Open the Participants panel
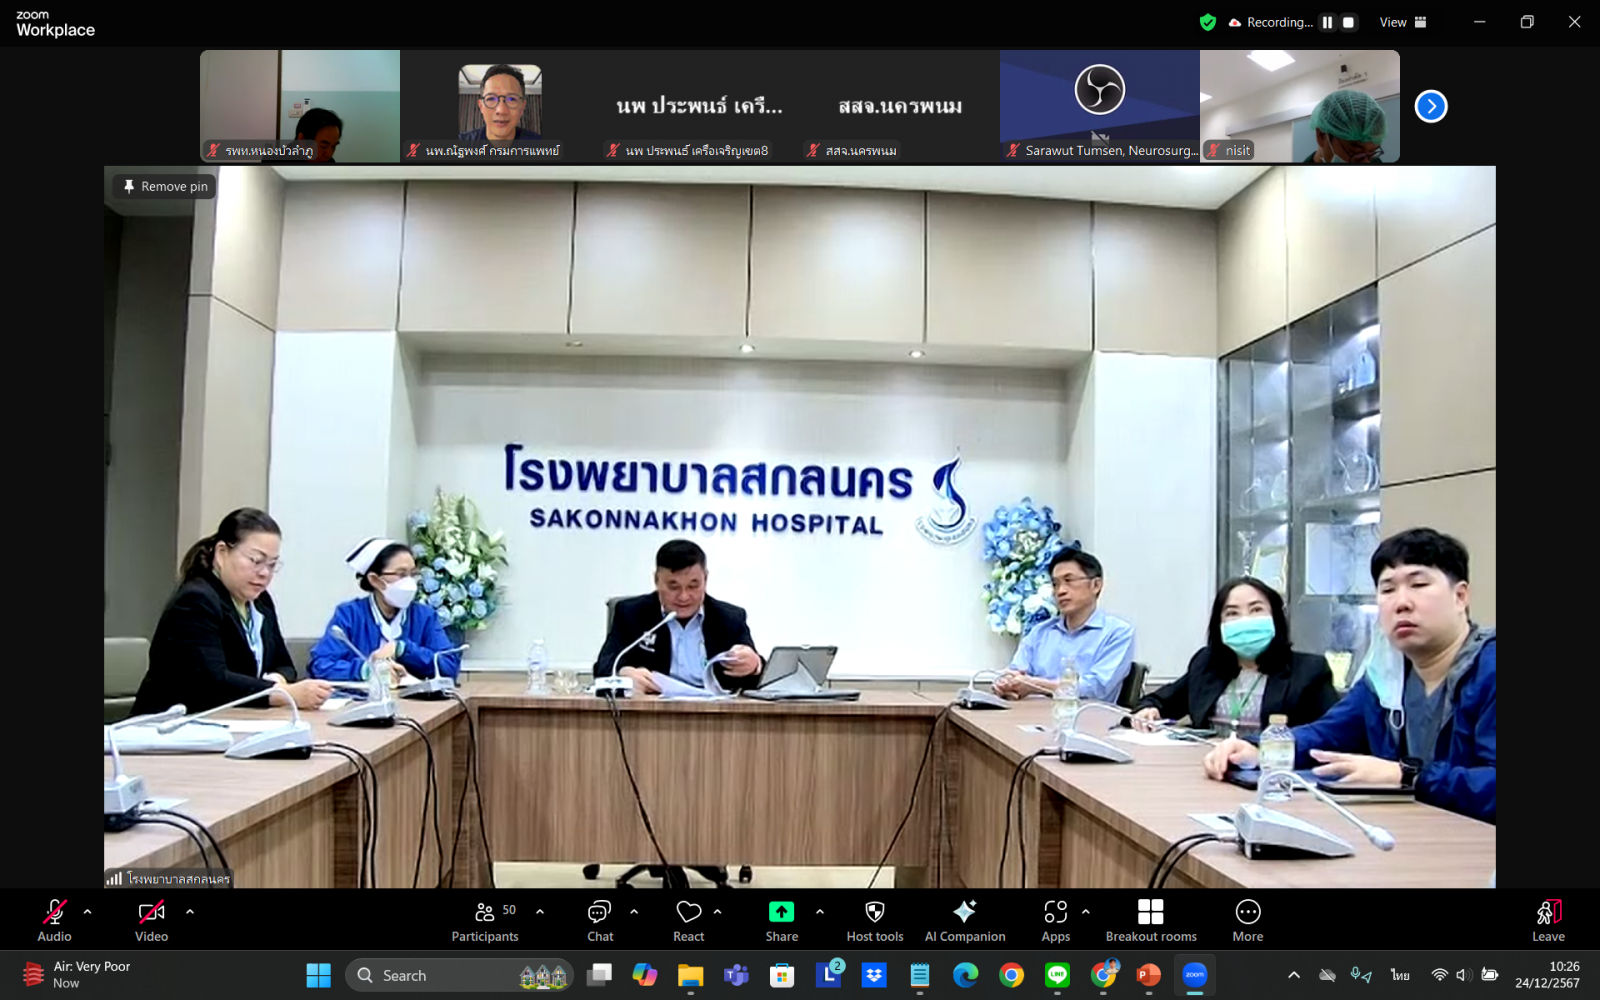Screen dimensions: 1600x1000 coord(485,920)
